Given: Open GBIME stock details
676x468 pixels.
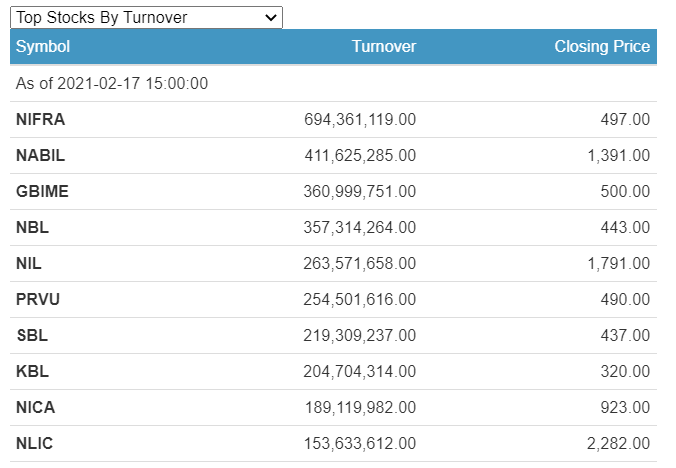Looking at the screenshot, I should 42,191.
